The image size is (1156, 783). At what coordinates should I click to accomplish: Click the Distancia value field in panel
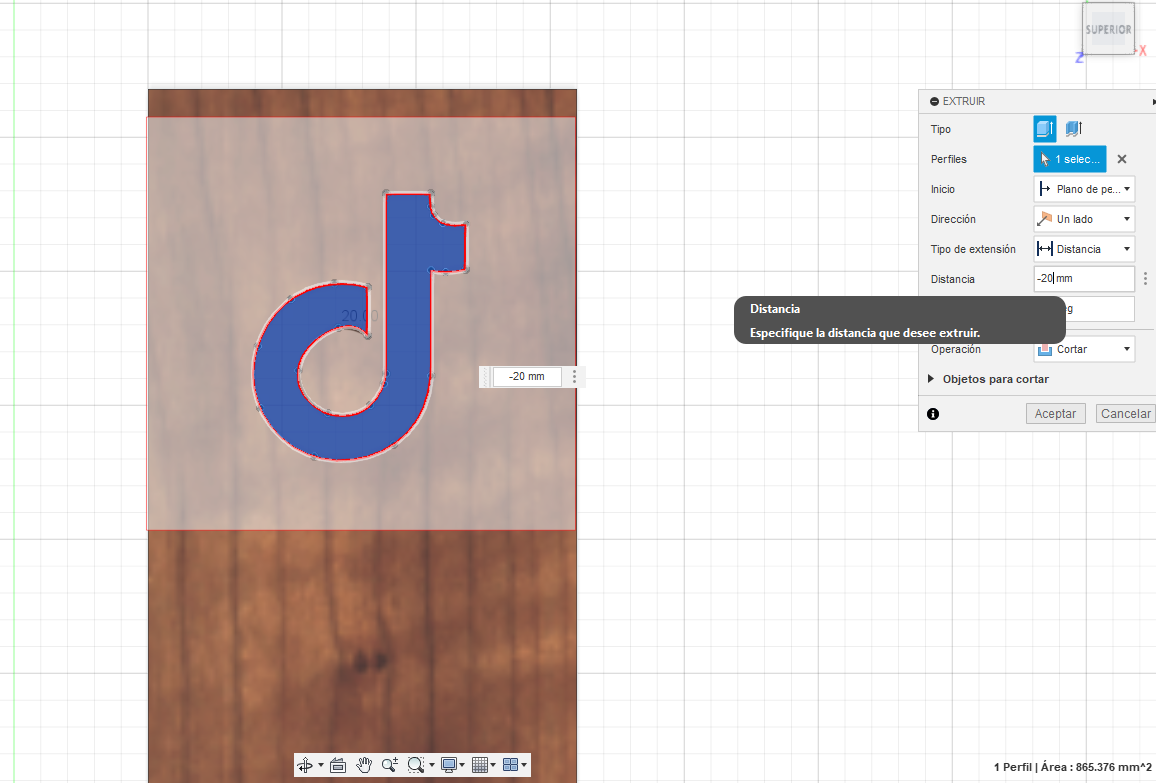pos(1084,279)
